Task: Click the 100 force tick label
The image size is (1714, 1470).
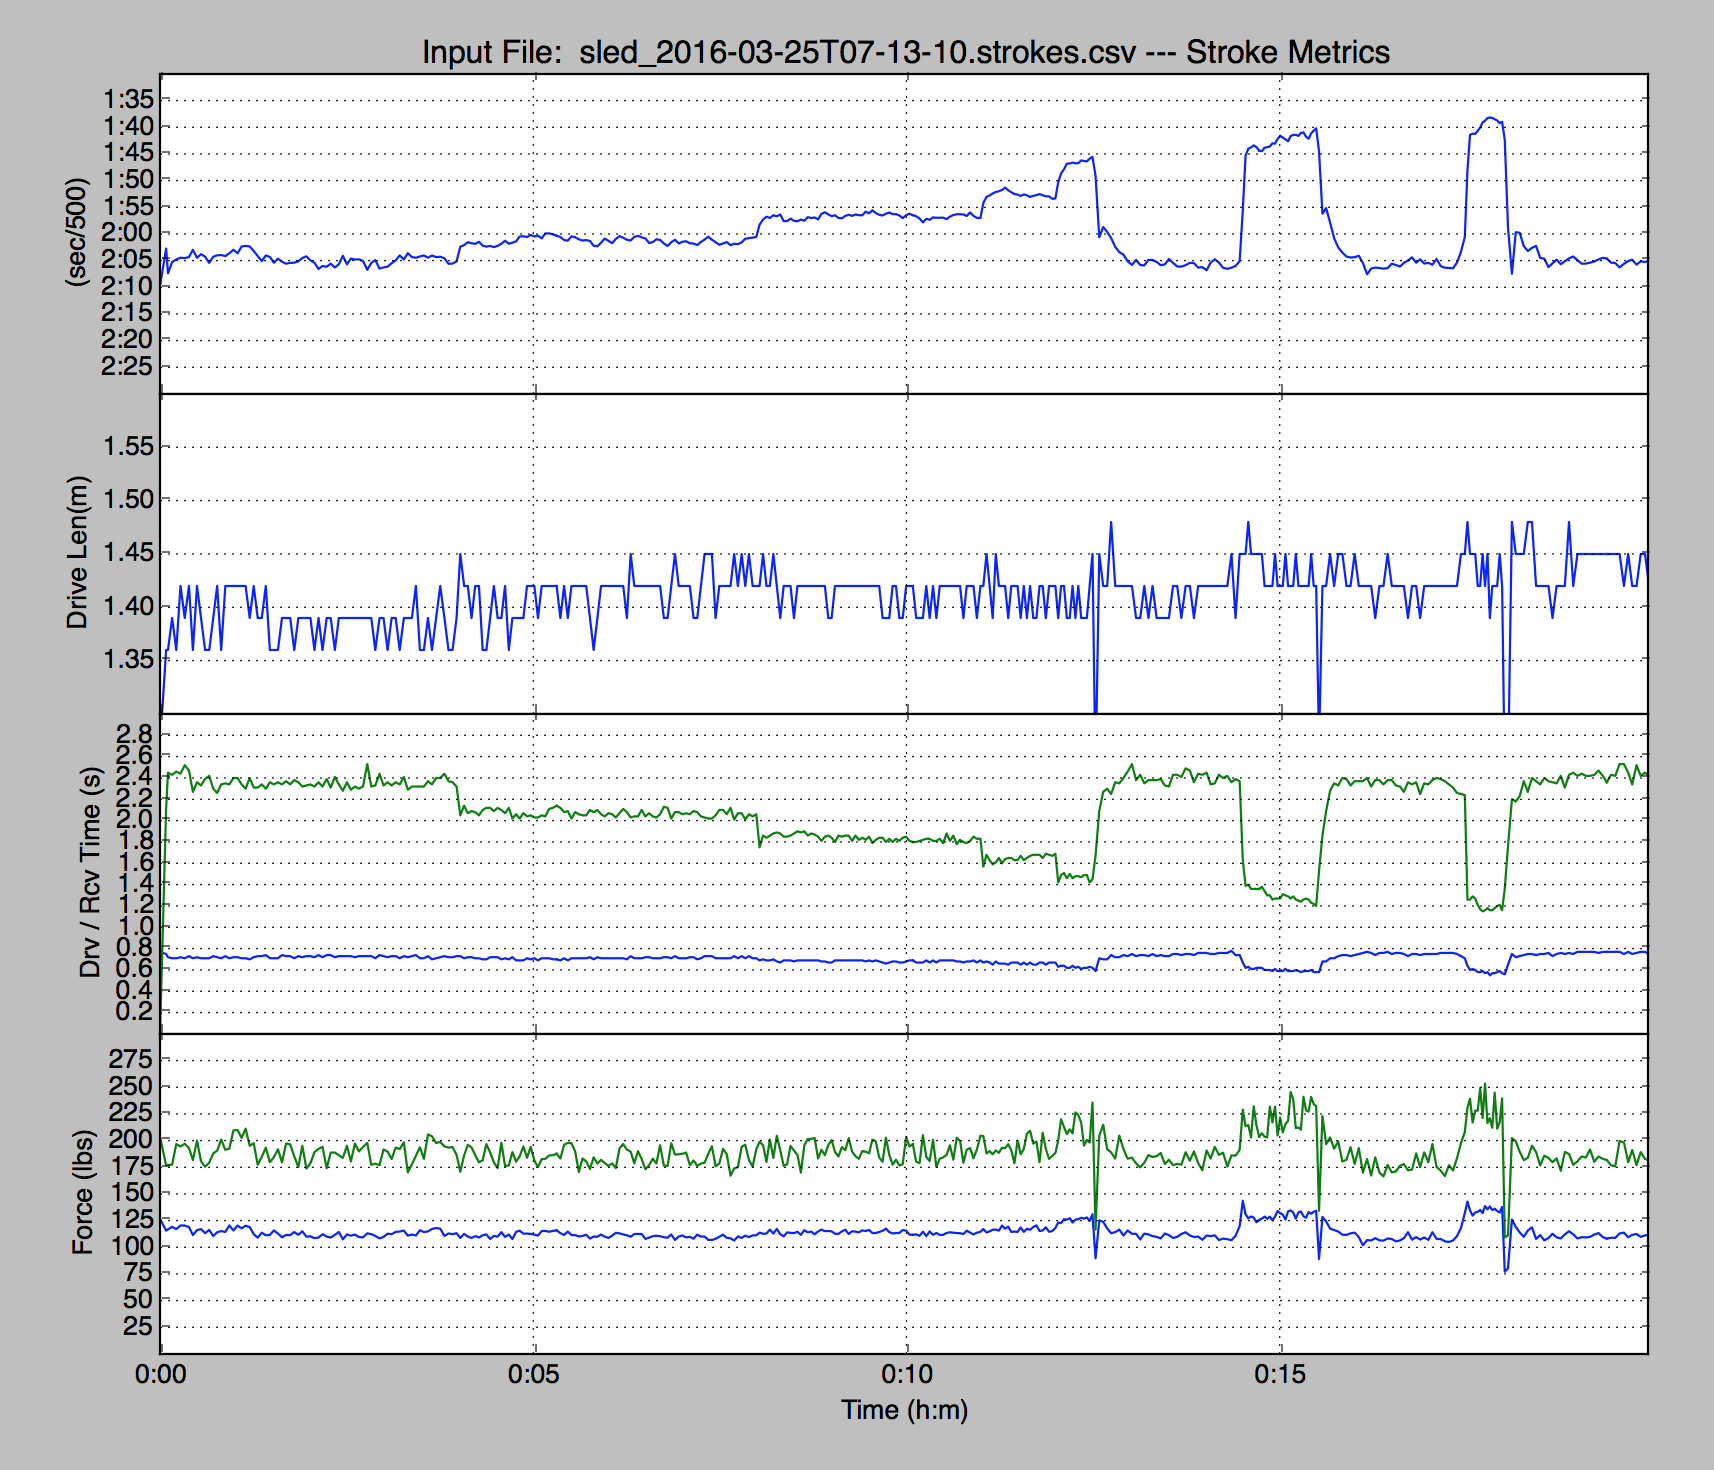Action: pyautogui.click(x=131, y=1246)
